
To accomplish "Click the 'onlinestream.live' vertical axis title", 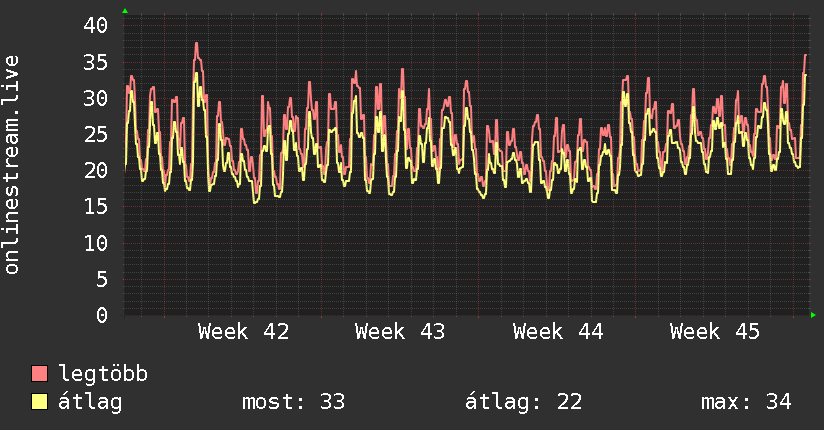I will pyautogui.click(x=12, y=165).
